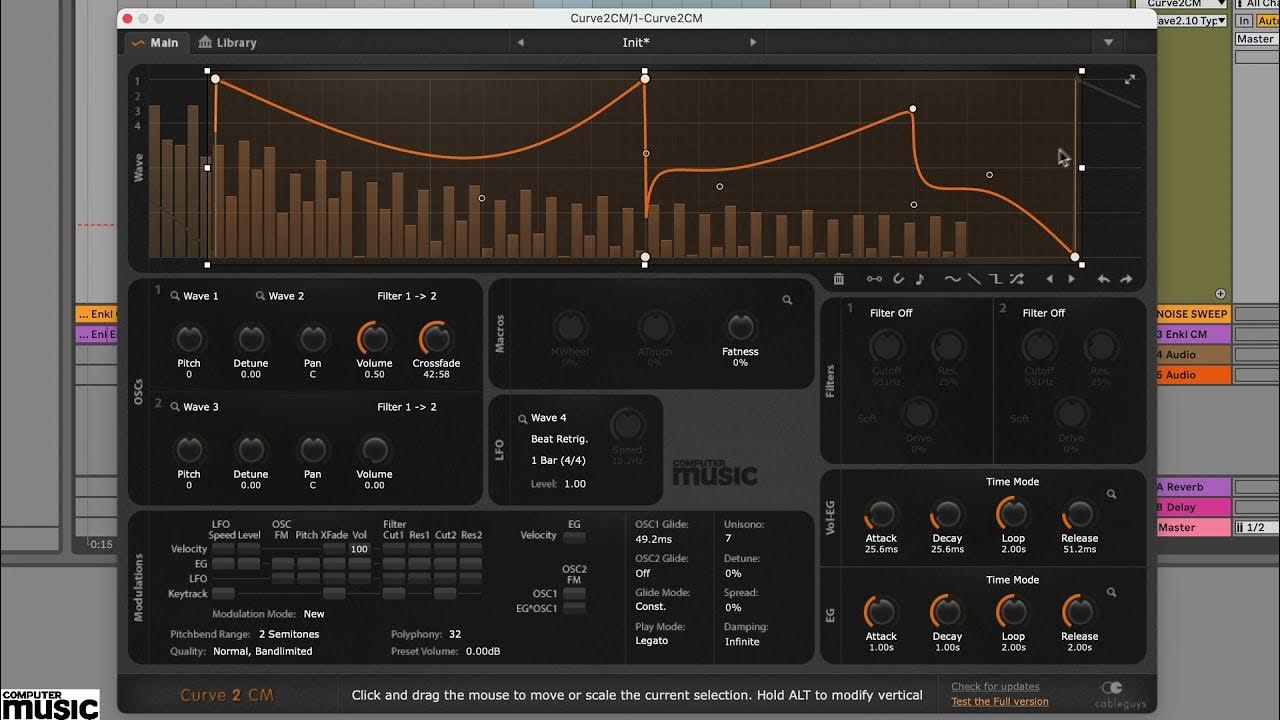Undo the last waveform edit
1280x720 pixels.
1103,279
